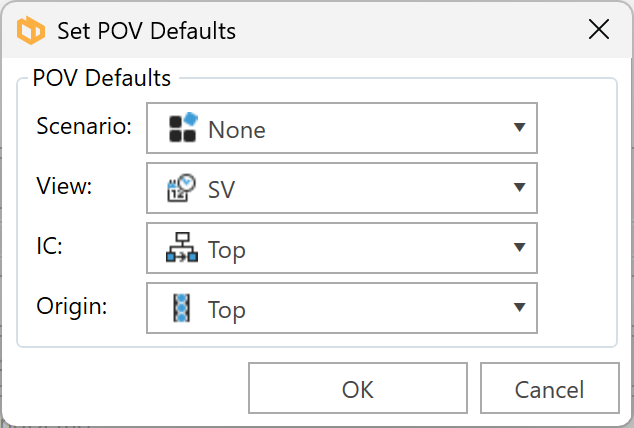This screenshot has width=634, height=428.
Task: Click the Origin film-strip icon
Action: (x=182, y=308)
